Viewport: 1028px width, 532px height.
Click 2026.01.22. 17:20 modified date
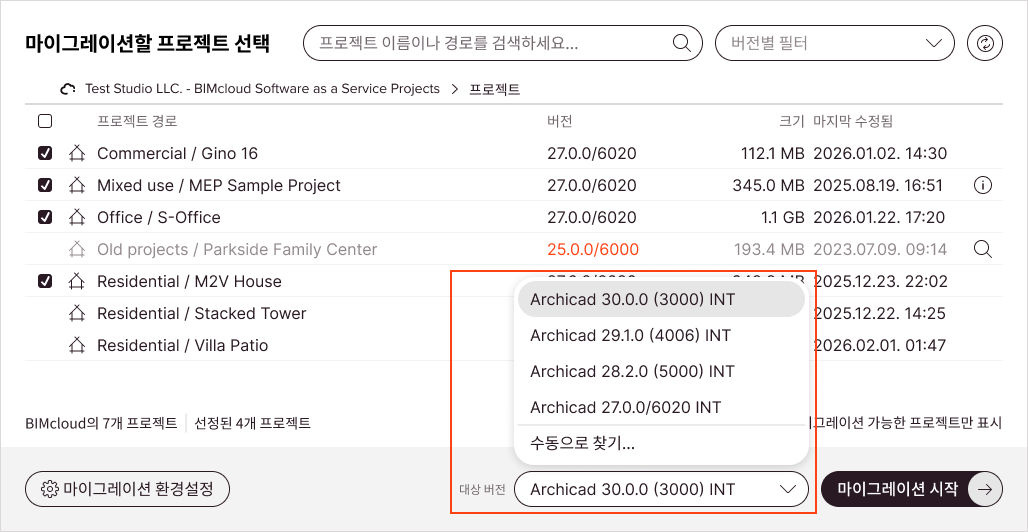(879, 217)
